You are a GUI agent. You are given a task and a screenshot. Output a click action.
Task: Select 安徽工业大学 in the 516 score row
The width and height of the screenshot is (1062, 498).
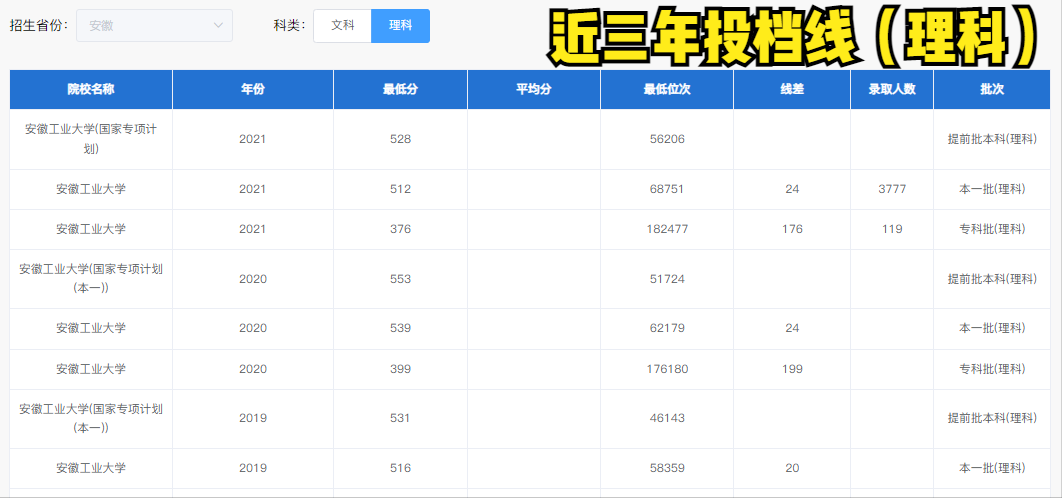(x=91, y=468)
